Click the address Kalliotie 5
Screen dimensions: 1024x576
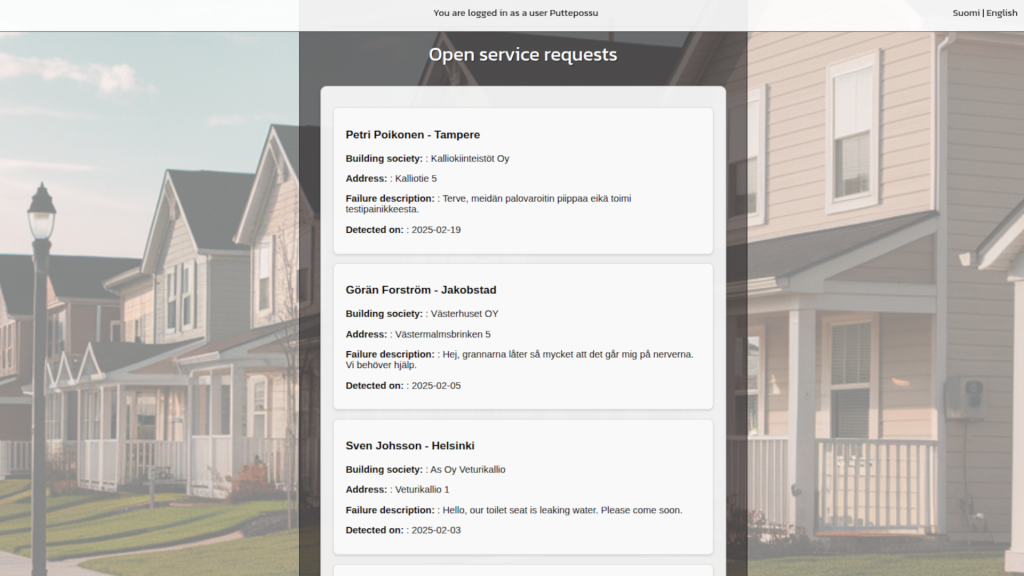point(416,178)
